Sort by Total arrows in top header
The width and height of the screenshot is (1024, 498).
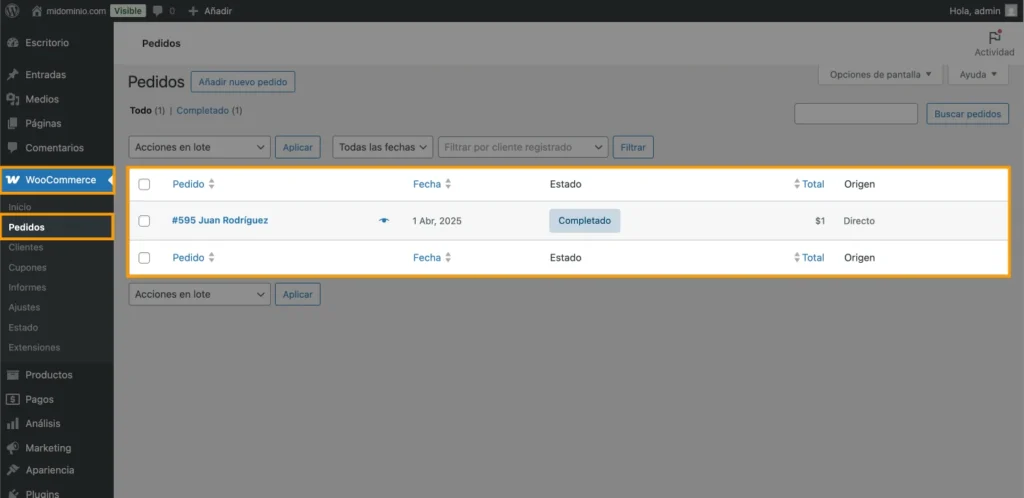coord(797,184)
